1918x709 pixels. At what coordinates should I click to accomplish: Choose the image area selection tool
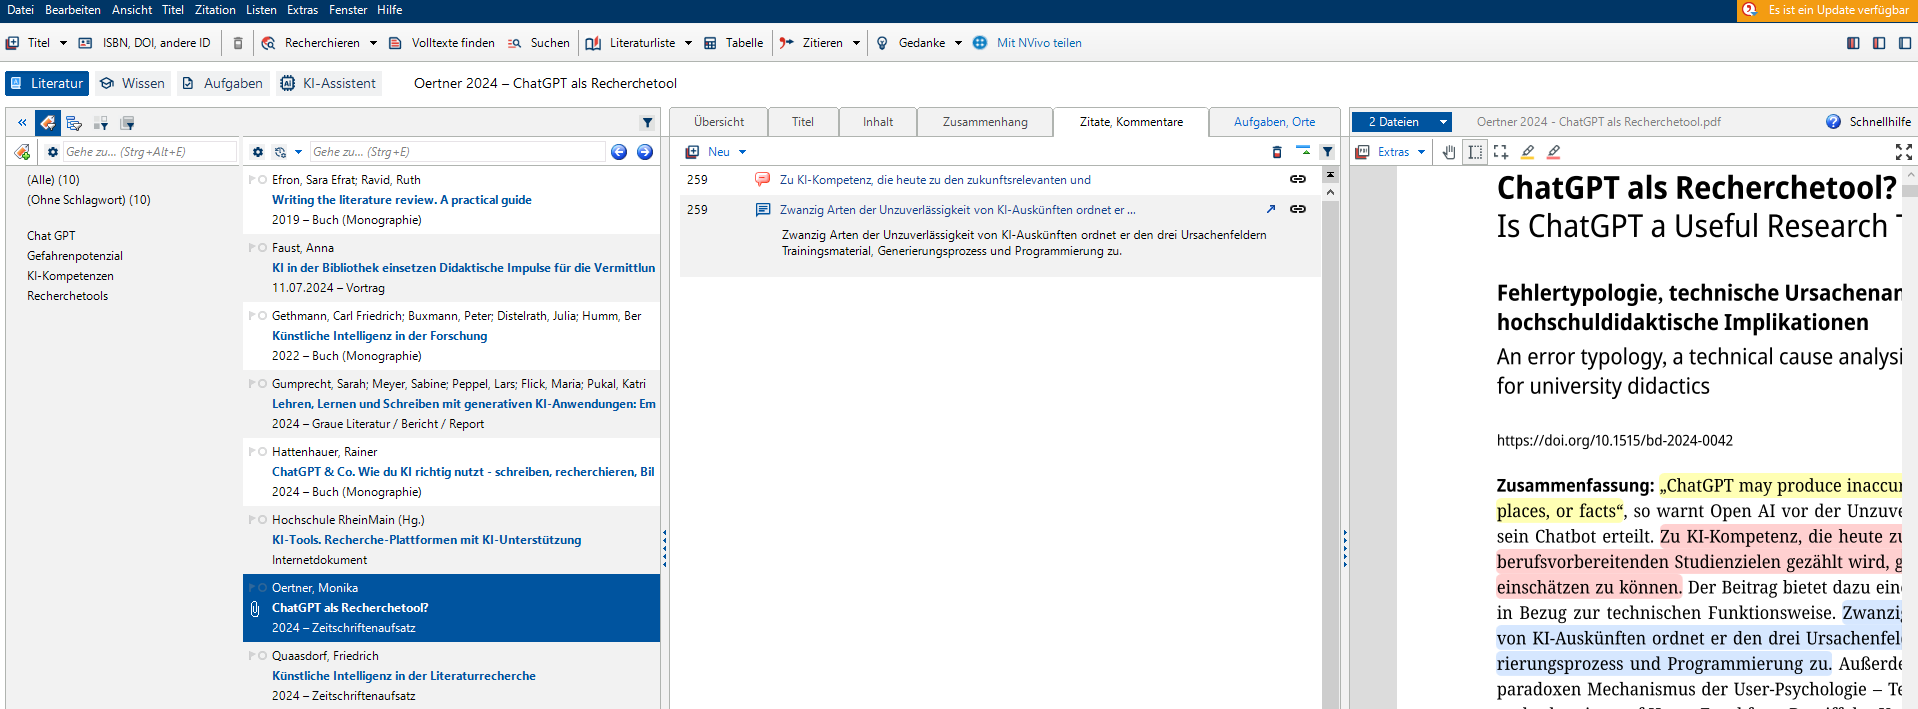(x=1501, y=152)
